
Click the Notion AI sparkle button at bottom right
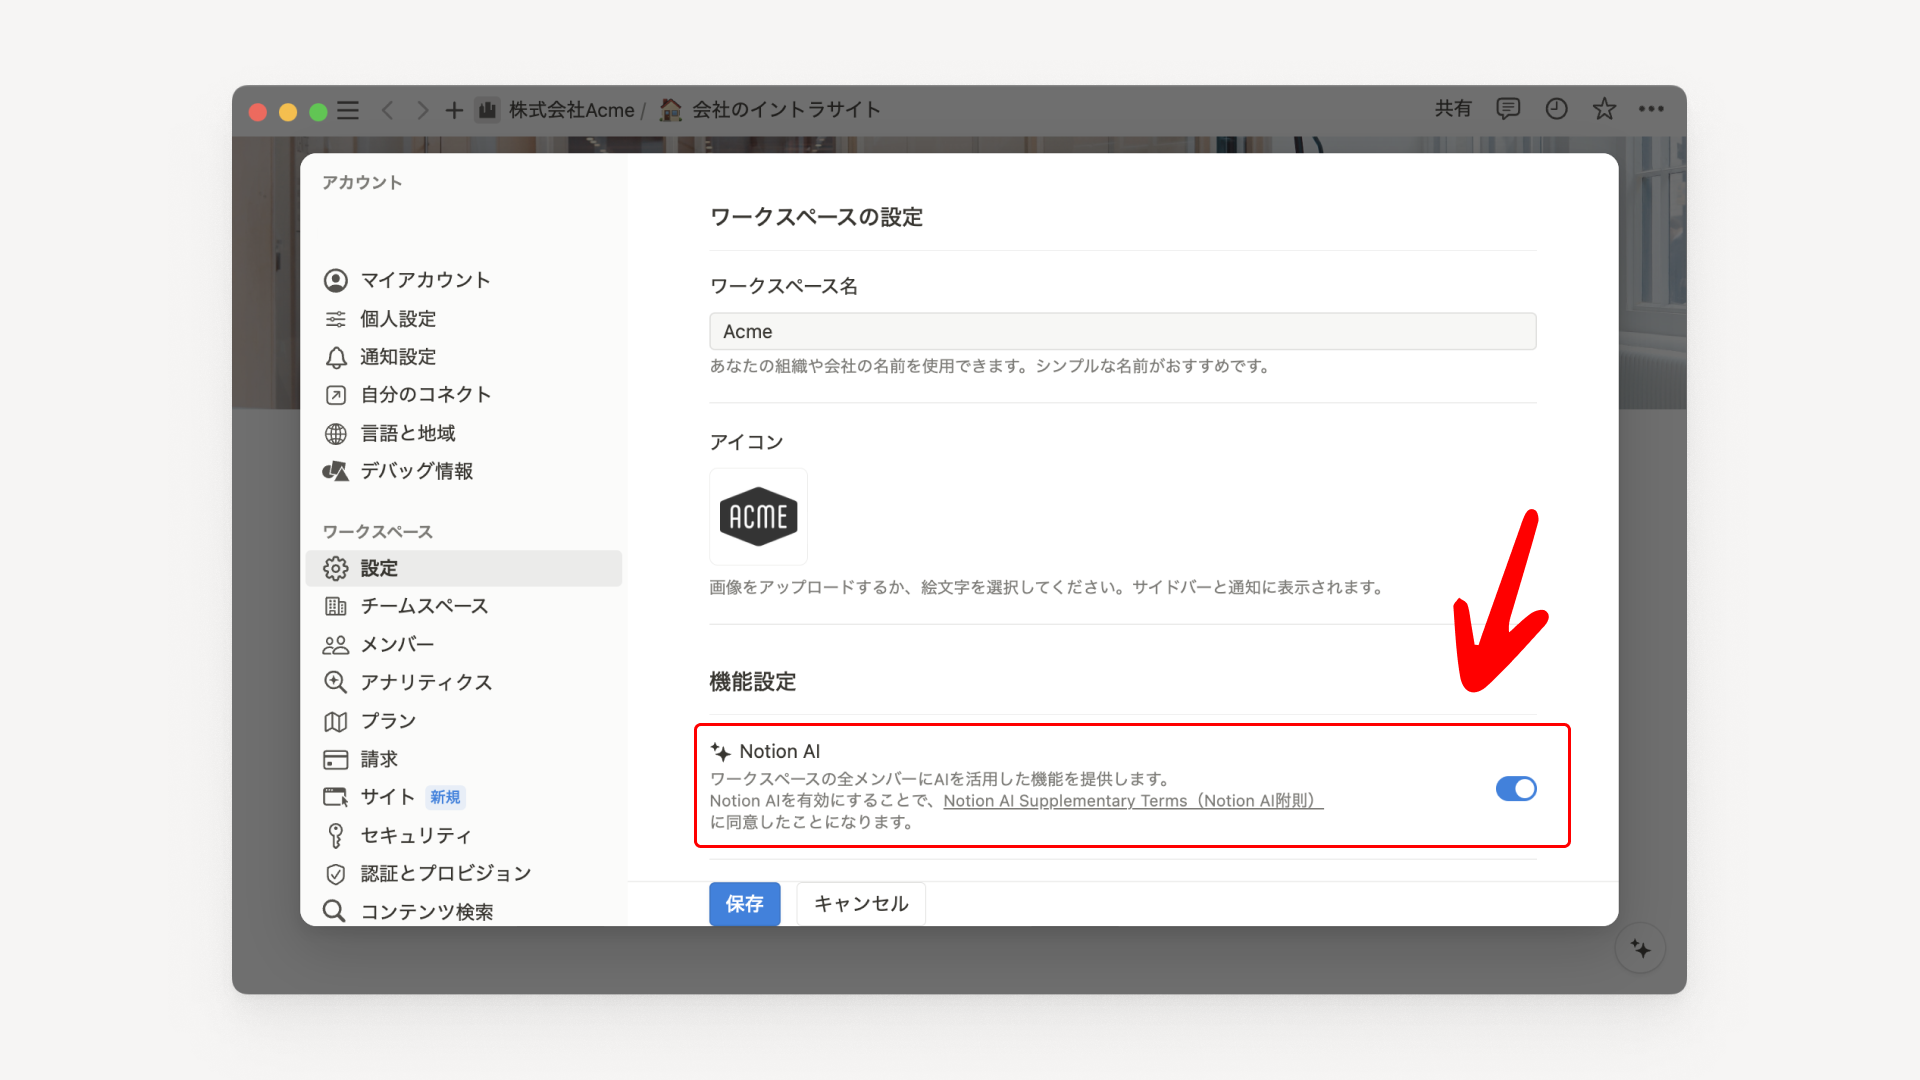pyautogui.click(x=1640, y=948)
